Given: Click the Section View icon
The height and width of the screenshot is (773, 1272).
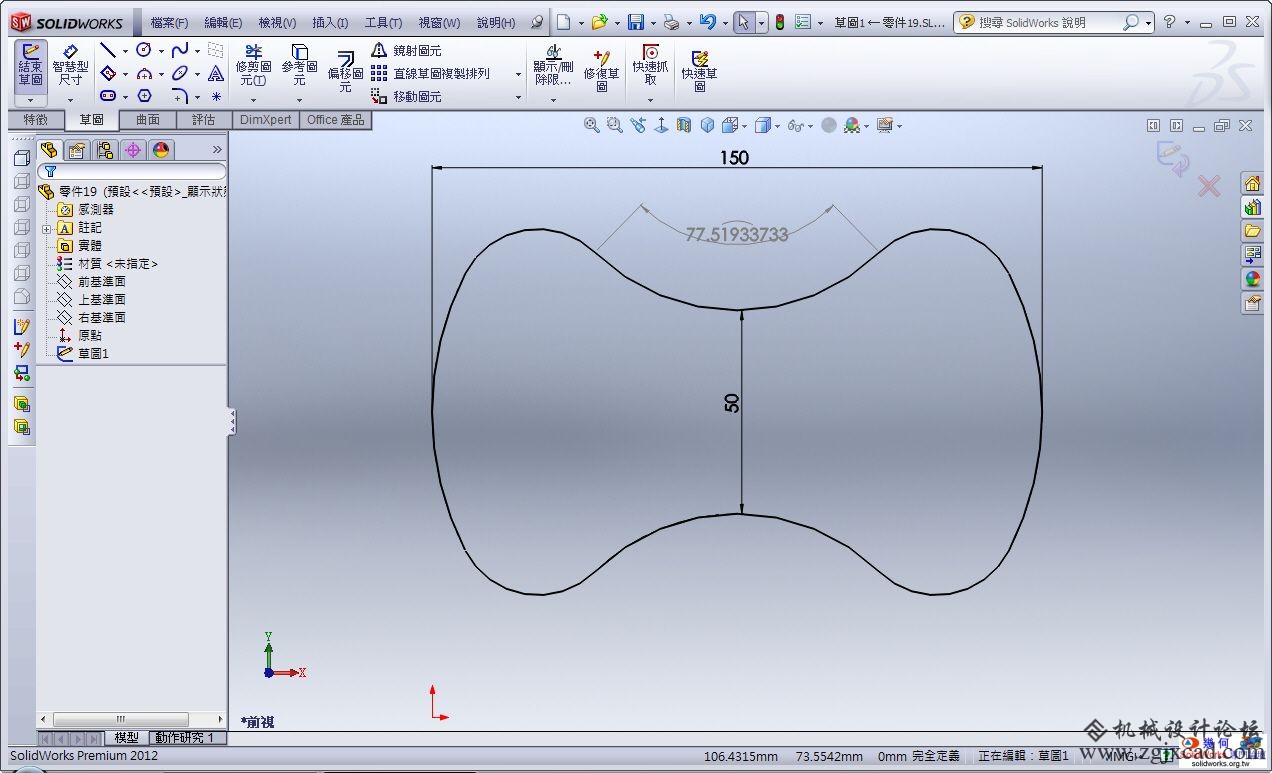Looking at the screenshot, I should click(x=684, y=125).
